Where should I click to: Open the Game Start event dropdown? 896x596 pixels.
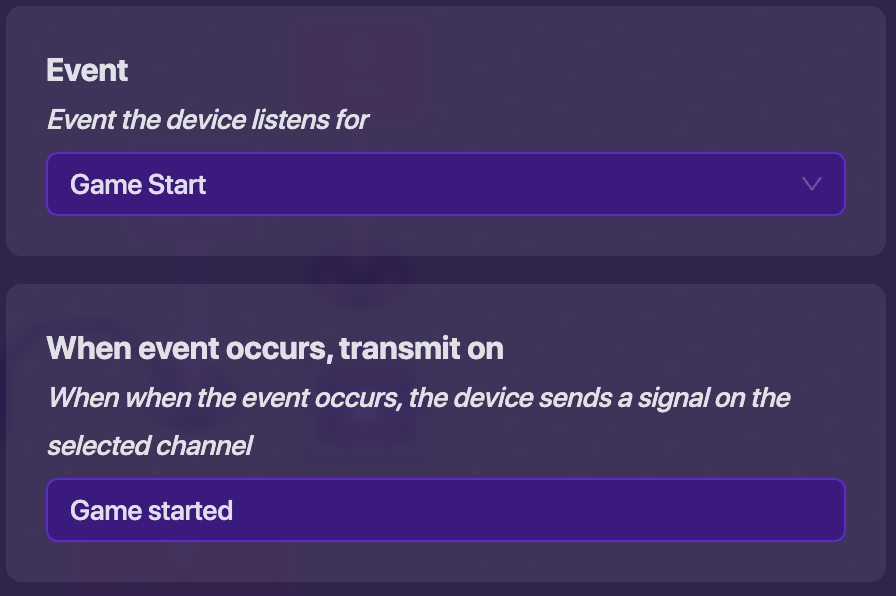(x=445, y=184)
